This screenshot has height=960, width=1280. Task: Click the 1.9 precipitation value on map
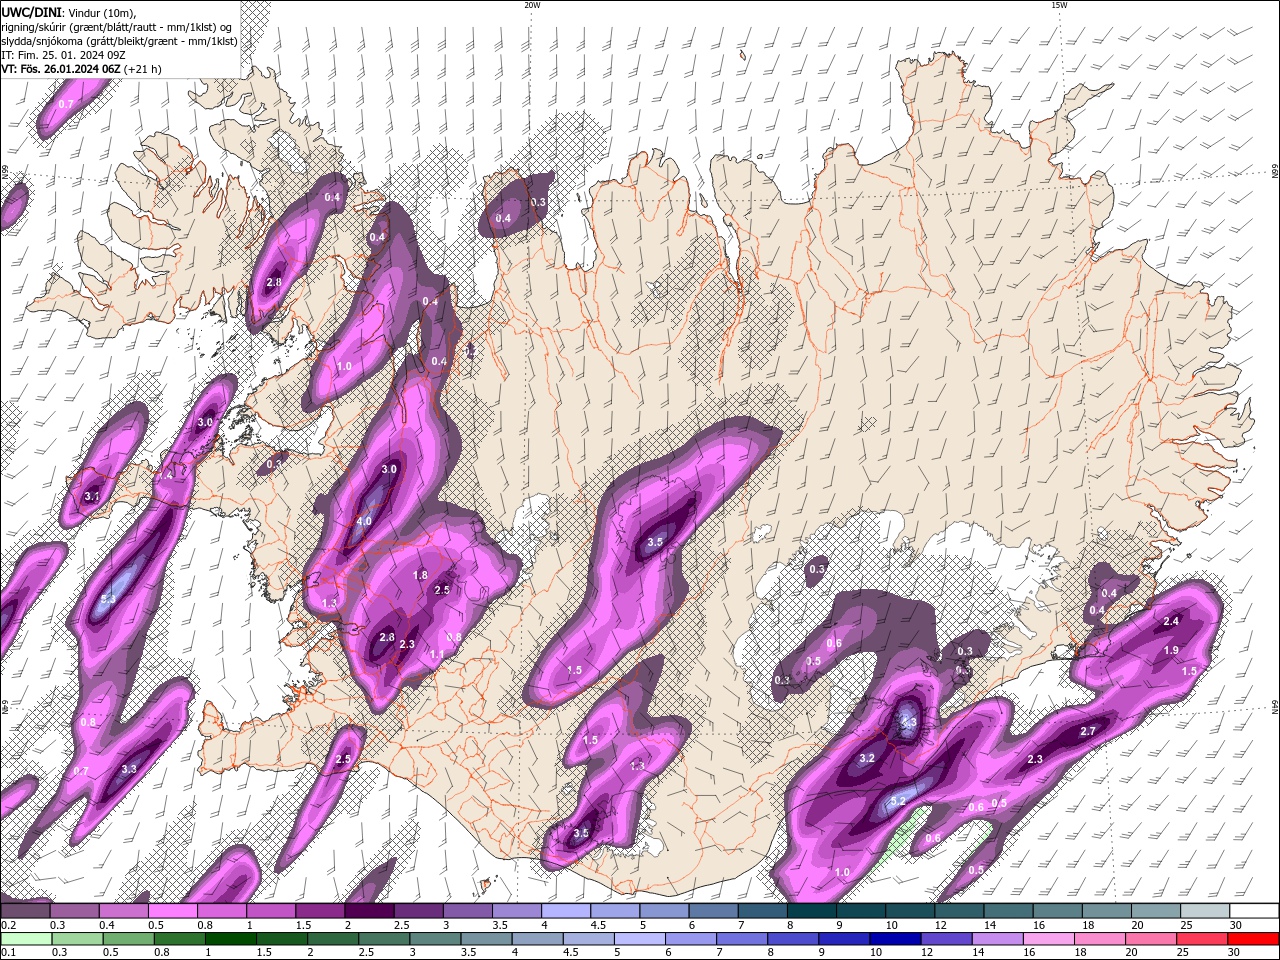[x=1172, y=650]
